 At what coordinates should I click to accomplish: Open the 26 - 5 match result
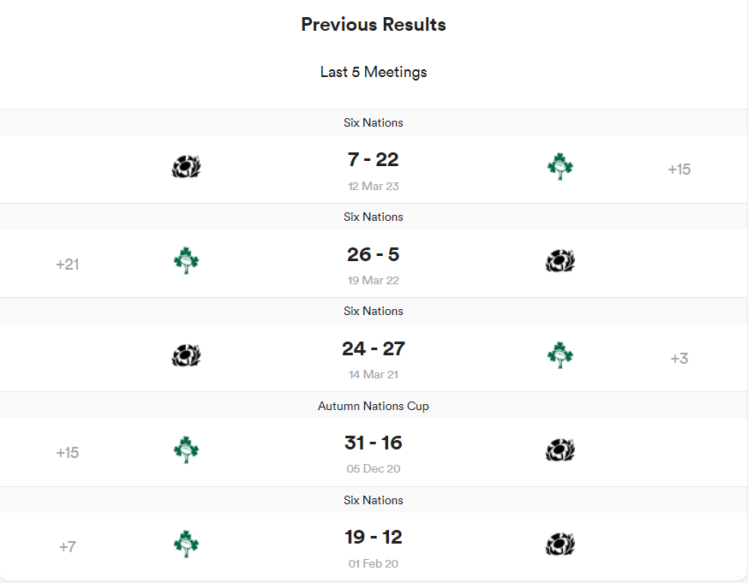click(x=373, y=255)
